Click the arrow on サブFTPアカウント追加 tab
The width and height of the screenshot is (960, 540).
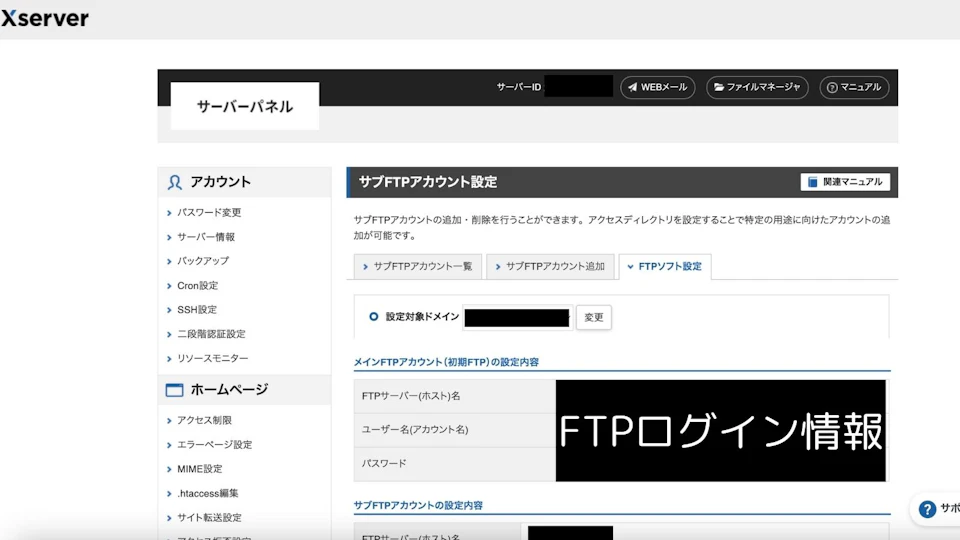[x=498, y=267]
